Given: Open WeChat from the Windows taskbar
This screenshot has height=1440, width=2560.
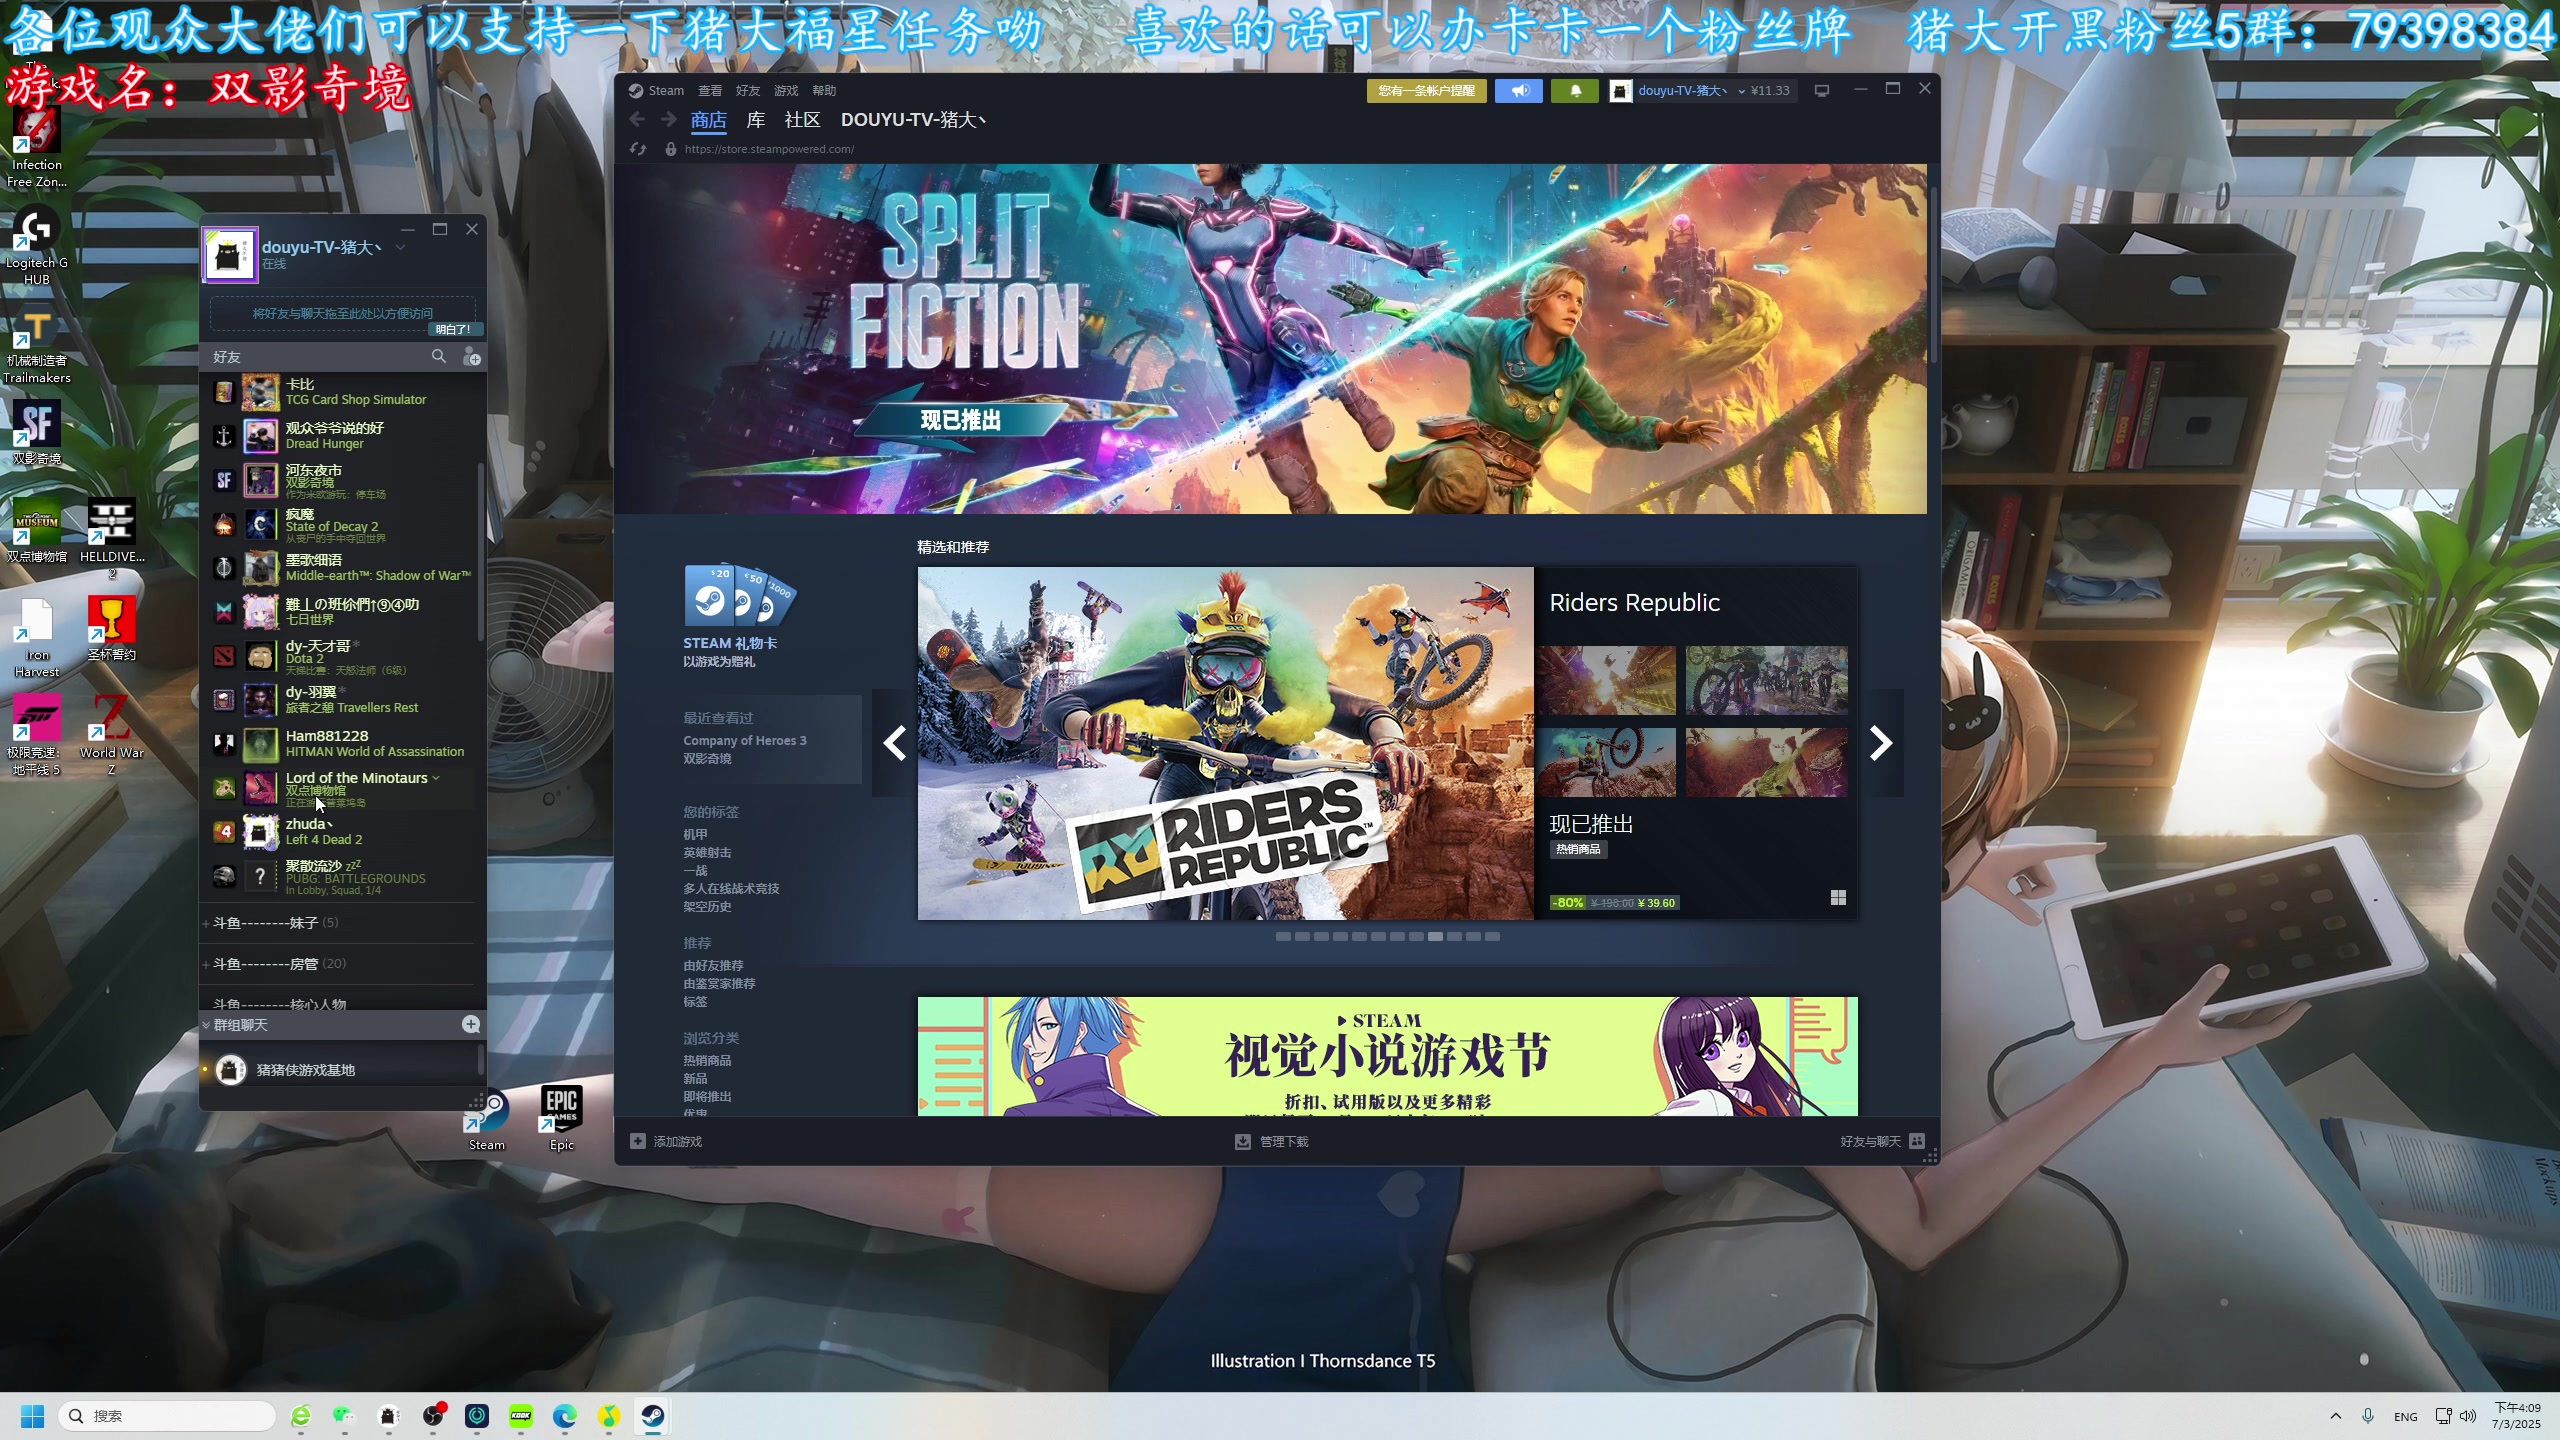Looking at the screenshot, I should tap(344, 1415).
